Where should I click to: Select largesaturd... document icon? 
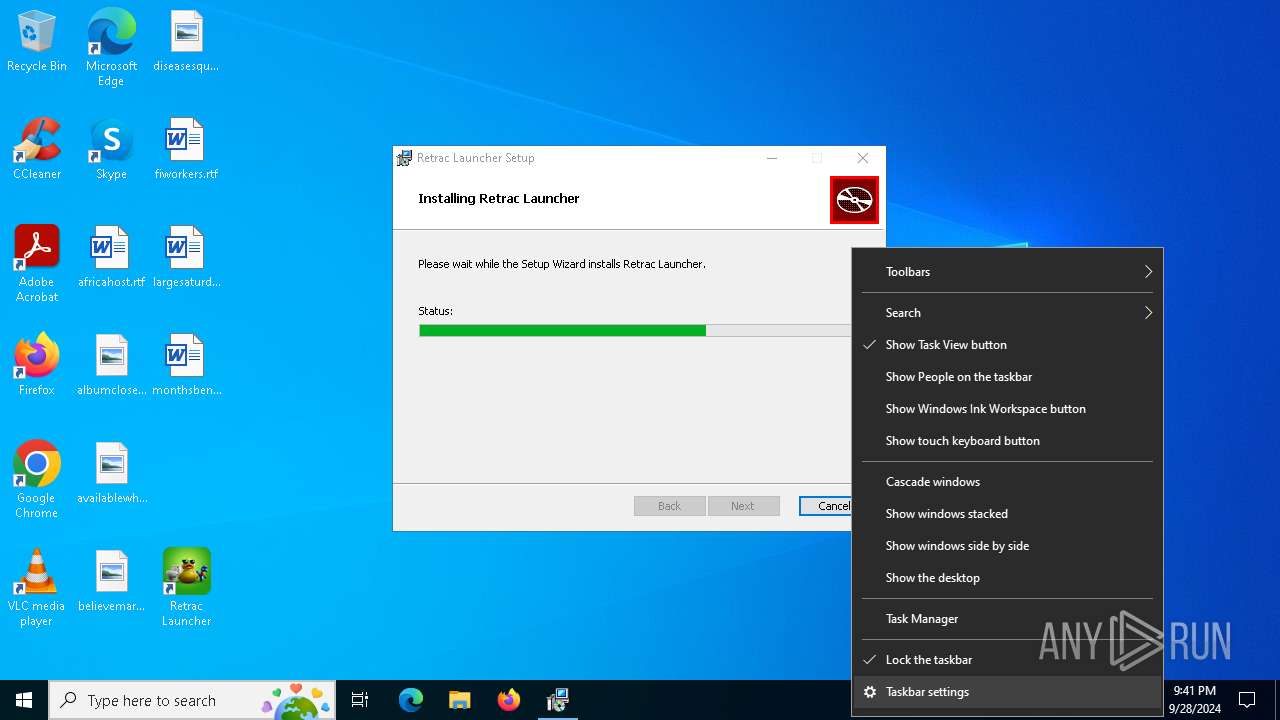pos(186,257)
